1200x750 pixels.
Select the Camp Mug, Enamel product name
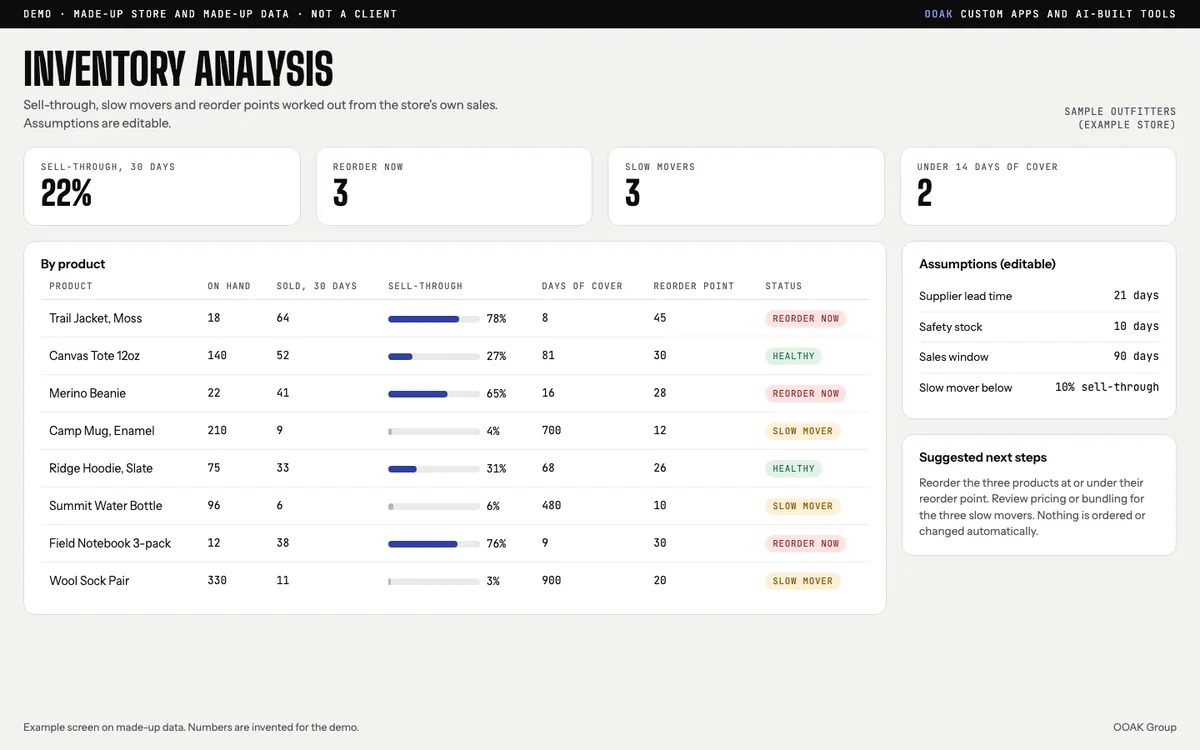[102, 431]
